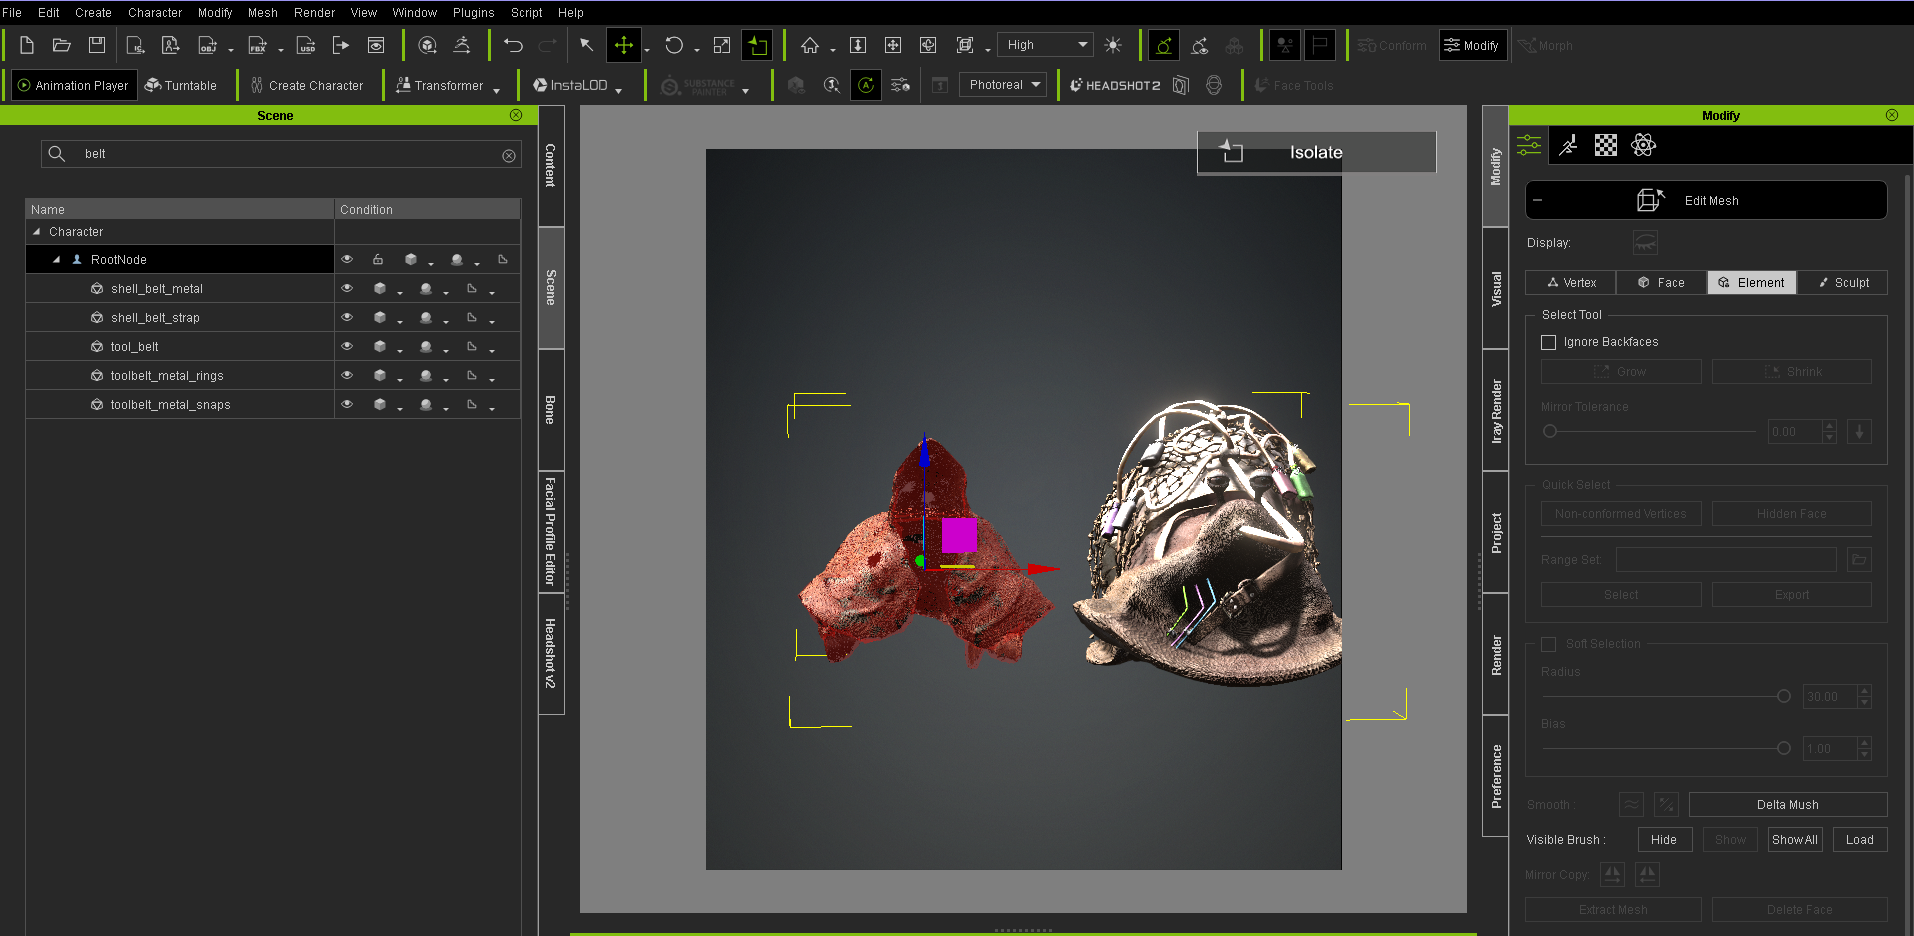Click the scene search input field
The width and height of the screenshot is (1914, 936).
281,154
